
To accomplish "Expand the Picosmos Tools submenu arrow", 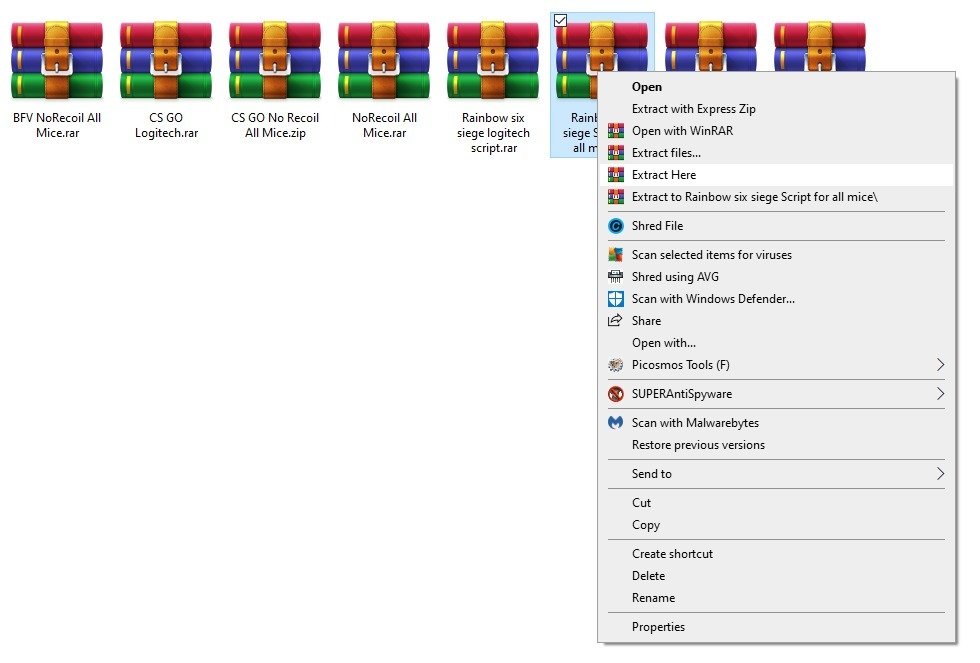I will (940, 365).
